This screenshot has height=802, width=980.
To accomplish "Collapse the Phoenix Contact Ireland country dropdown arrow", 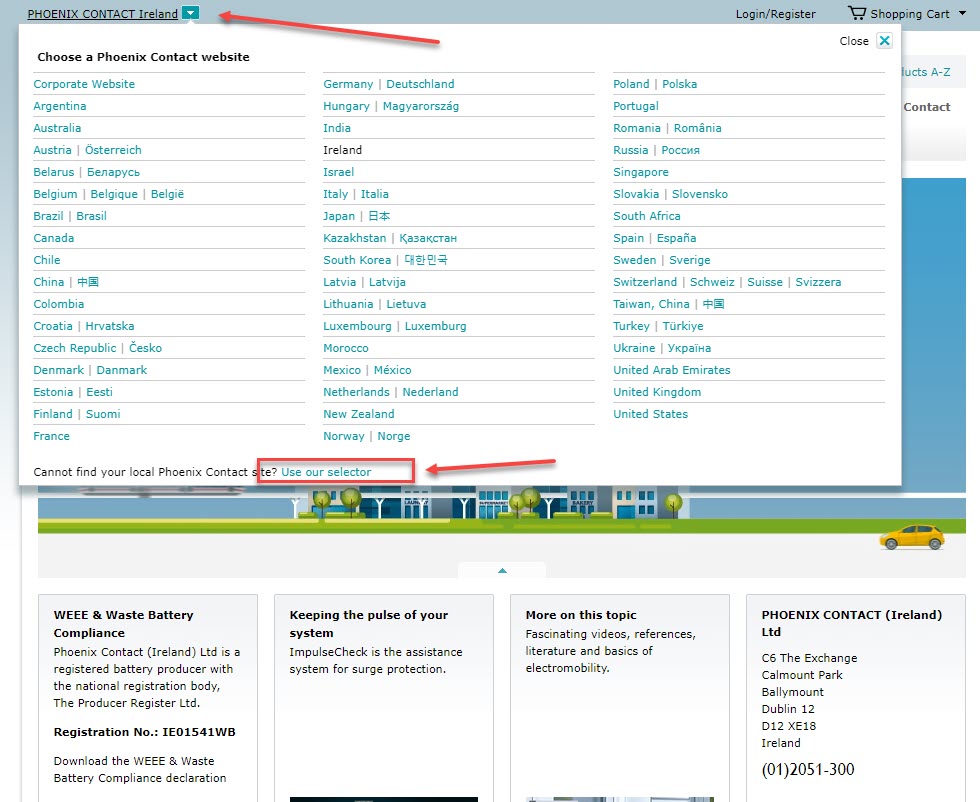I will (192, 14).
